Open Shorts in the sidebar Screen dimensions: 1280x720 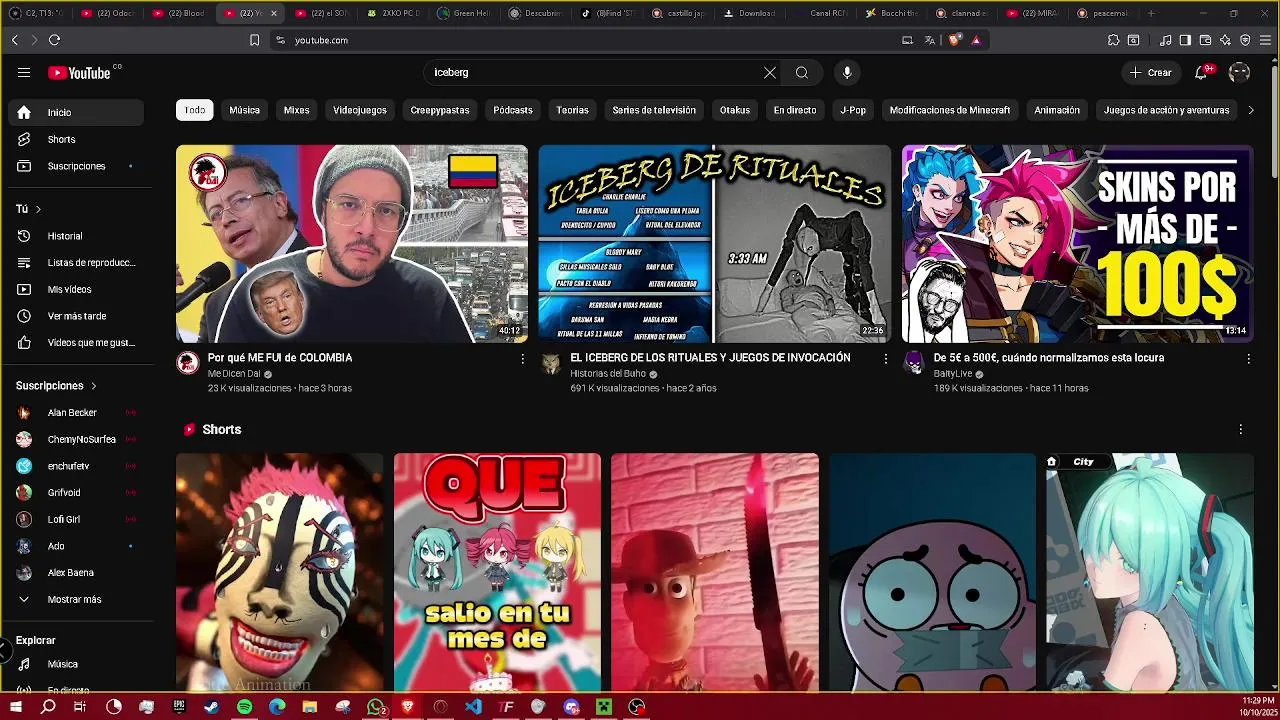tap(76, 139)
